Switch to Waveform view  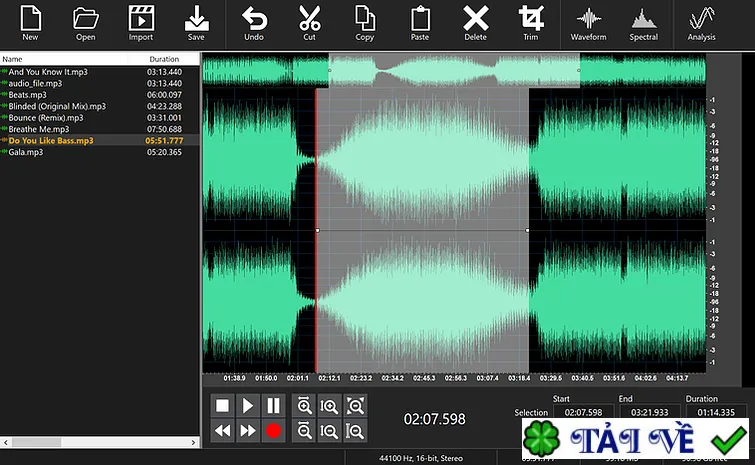tap(588, 23)
